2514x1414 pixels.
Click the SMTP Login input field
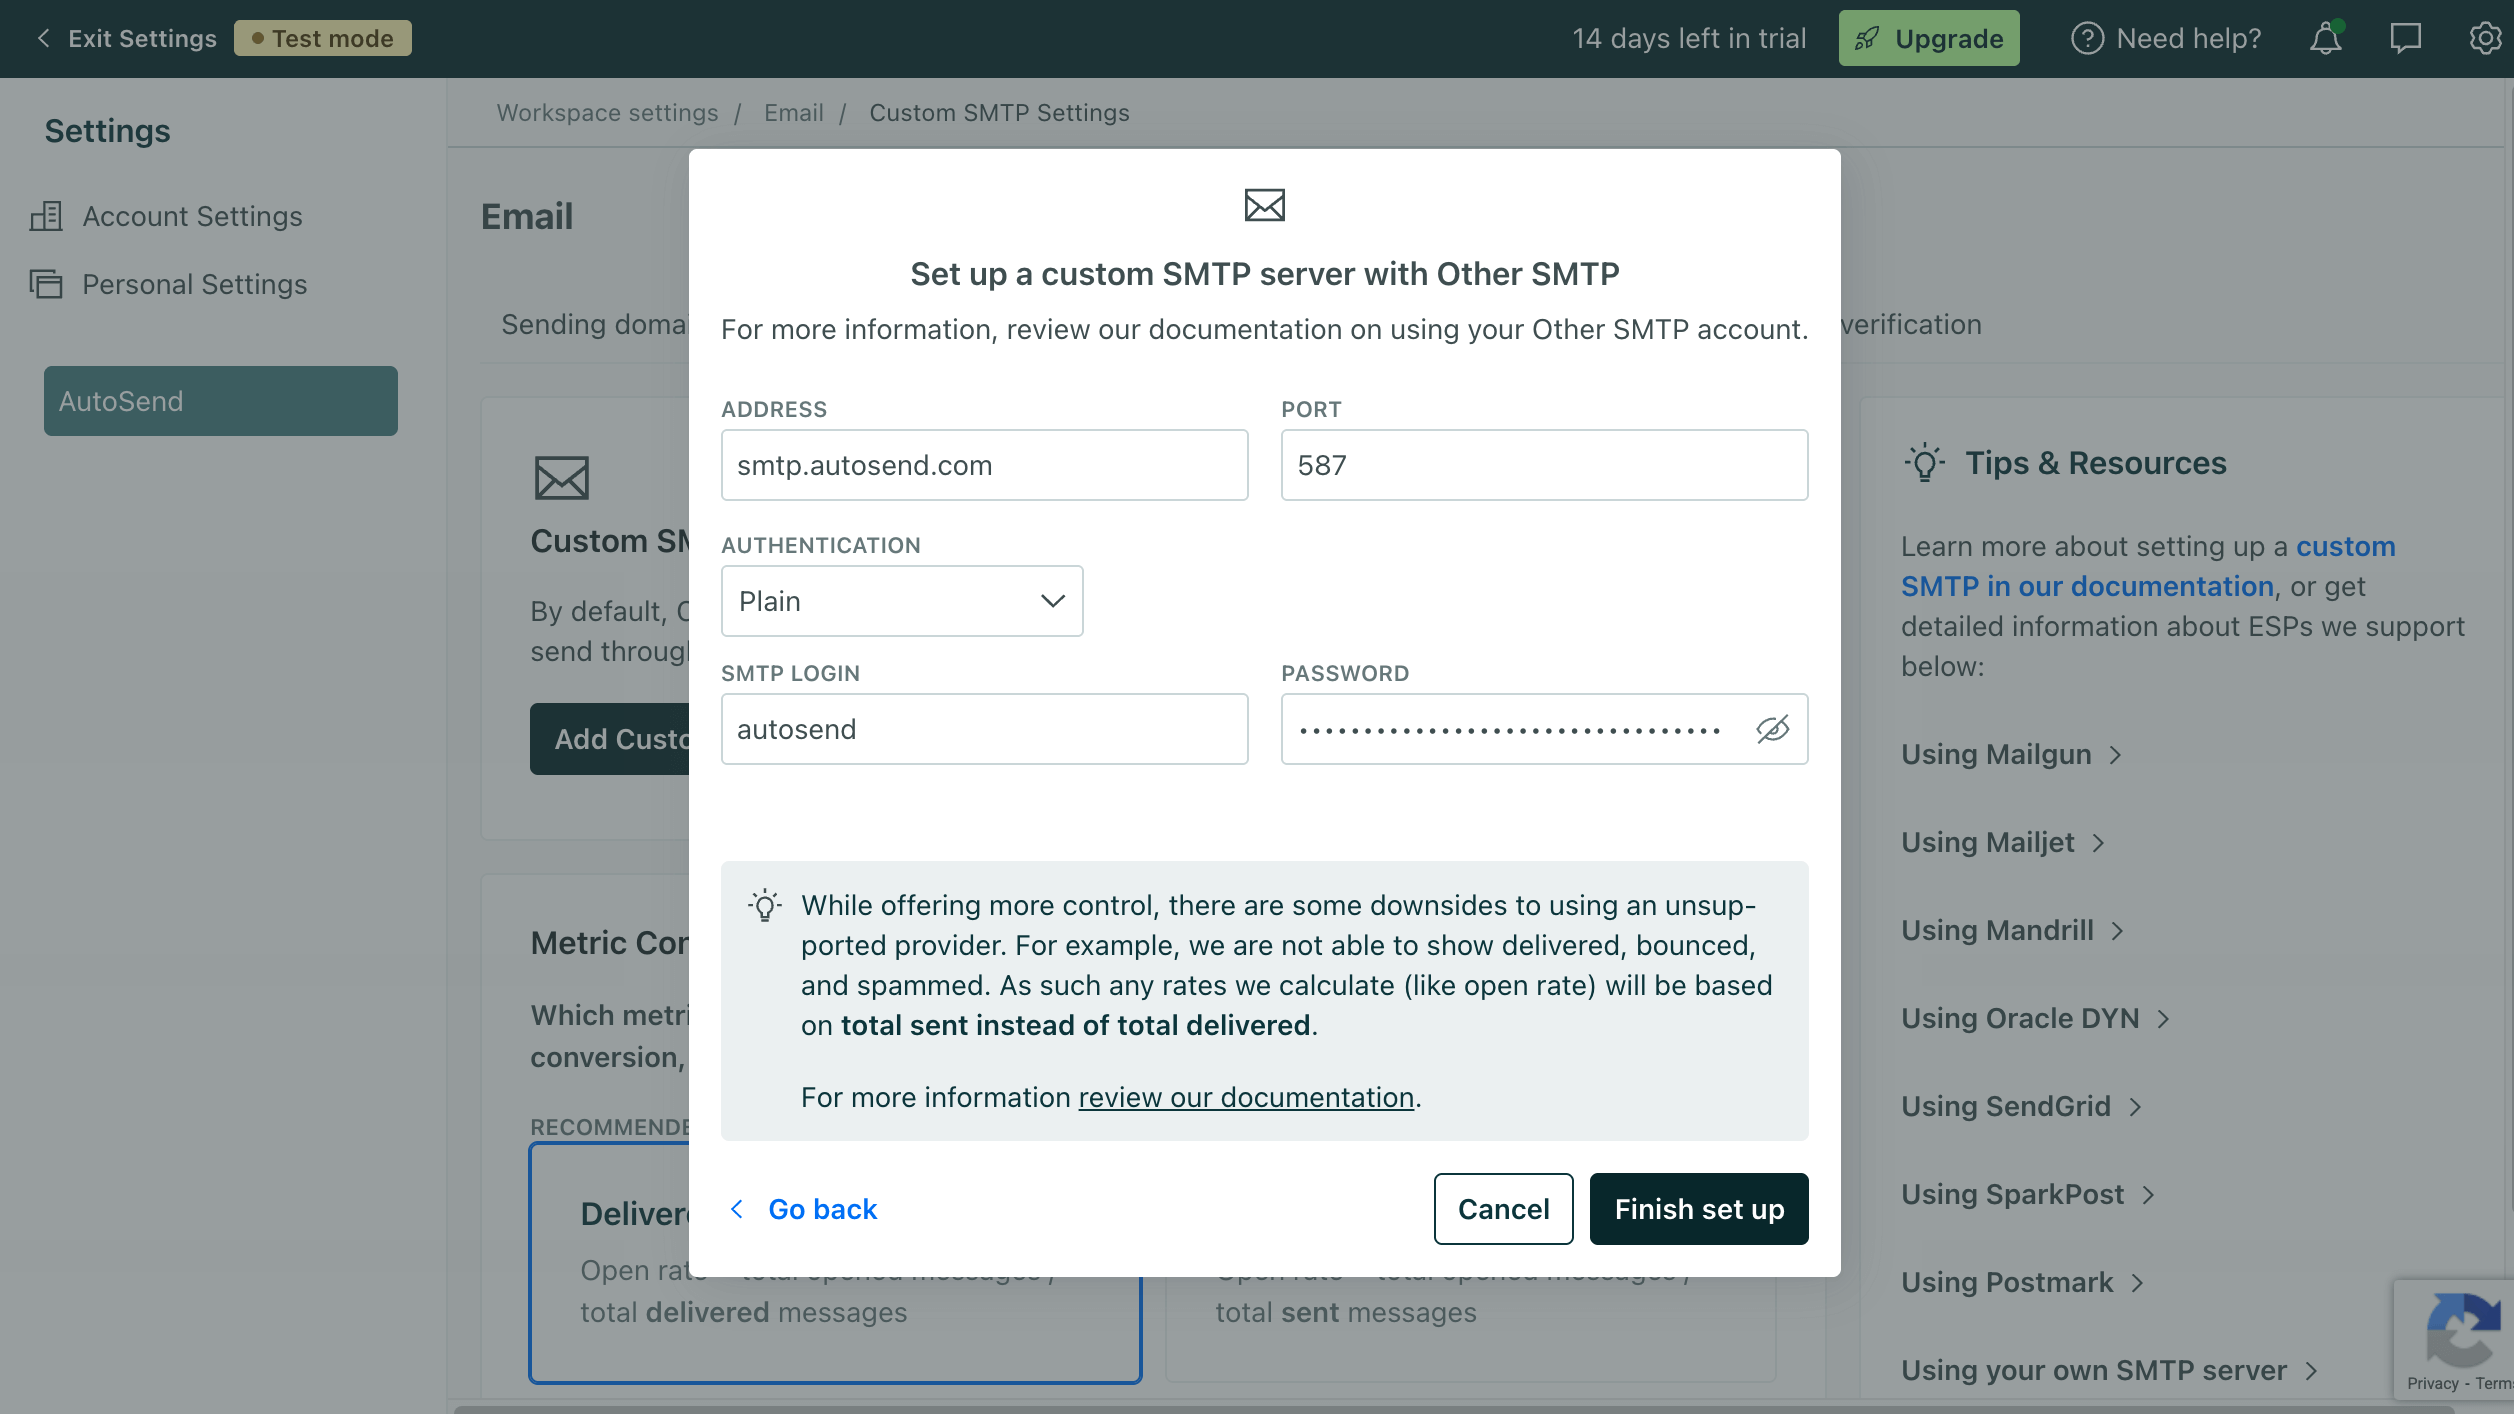[984, 729]
